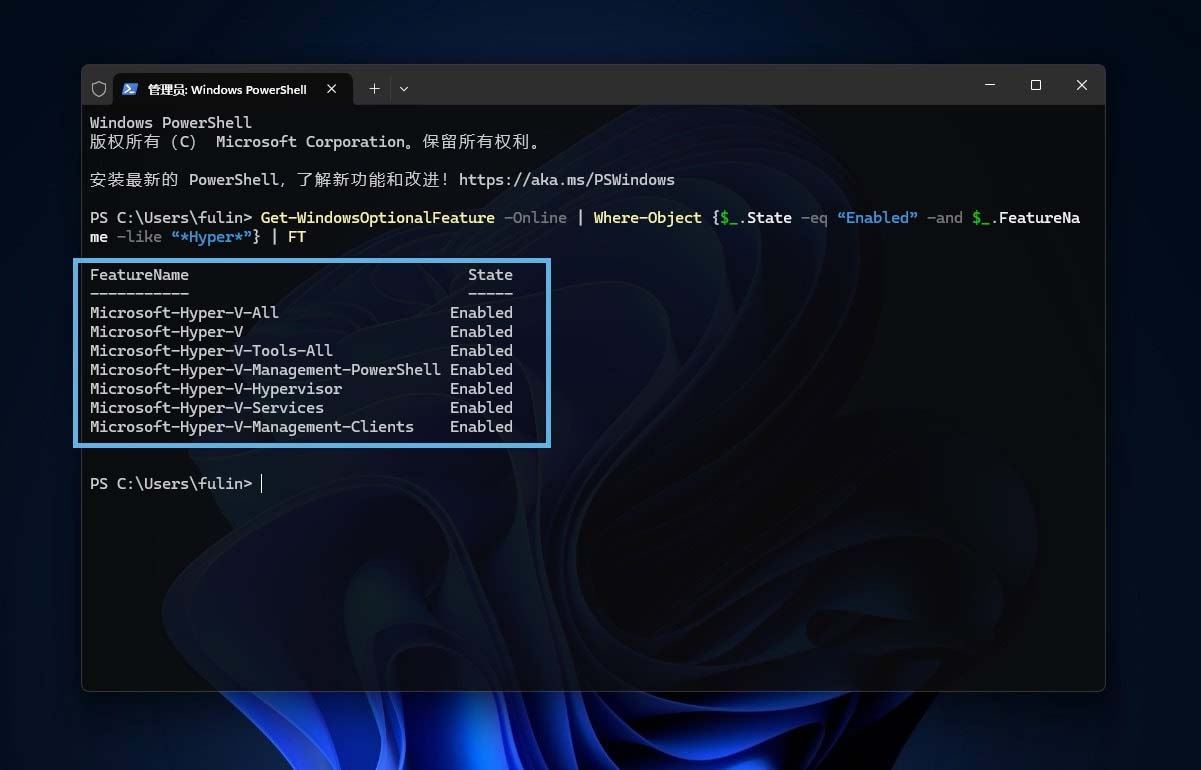Image resolution: width=1201 pixels, height=770 pixels.
Task: Select the Microsoft-Hyper-V-Services entry
Action: pyautogui.click(x=206, y=407)
